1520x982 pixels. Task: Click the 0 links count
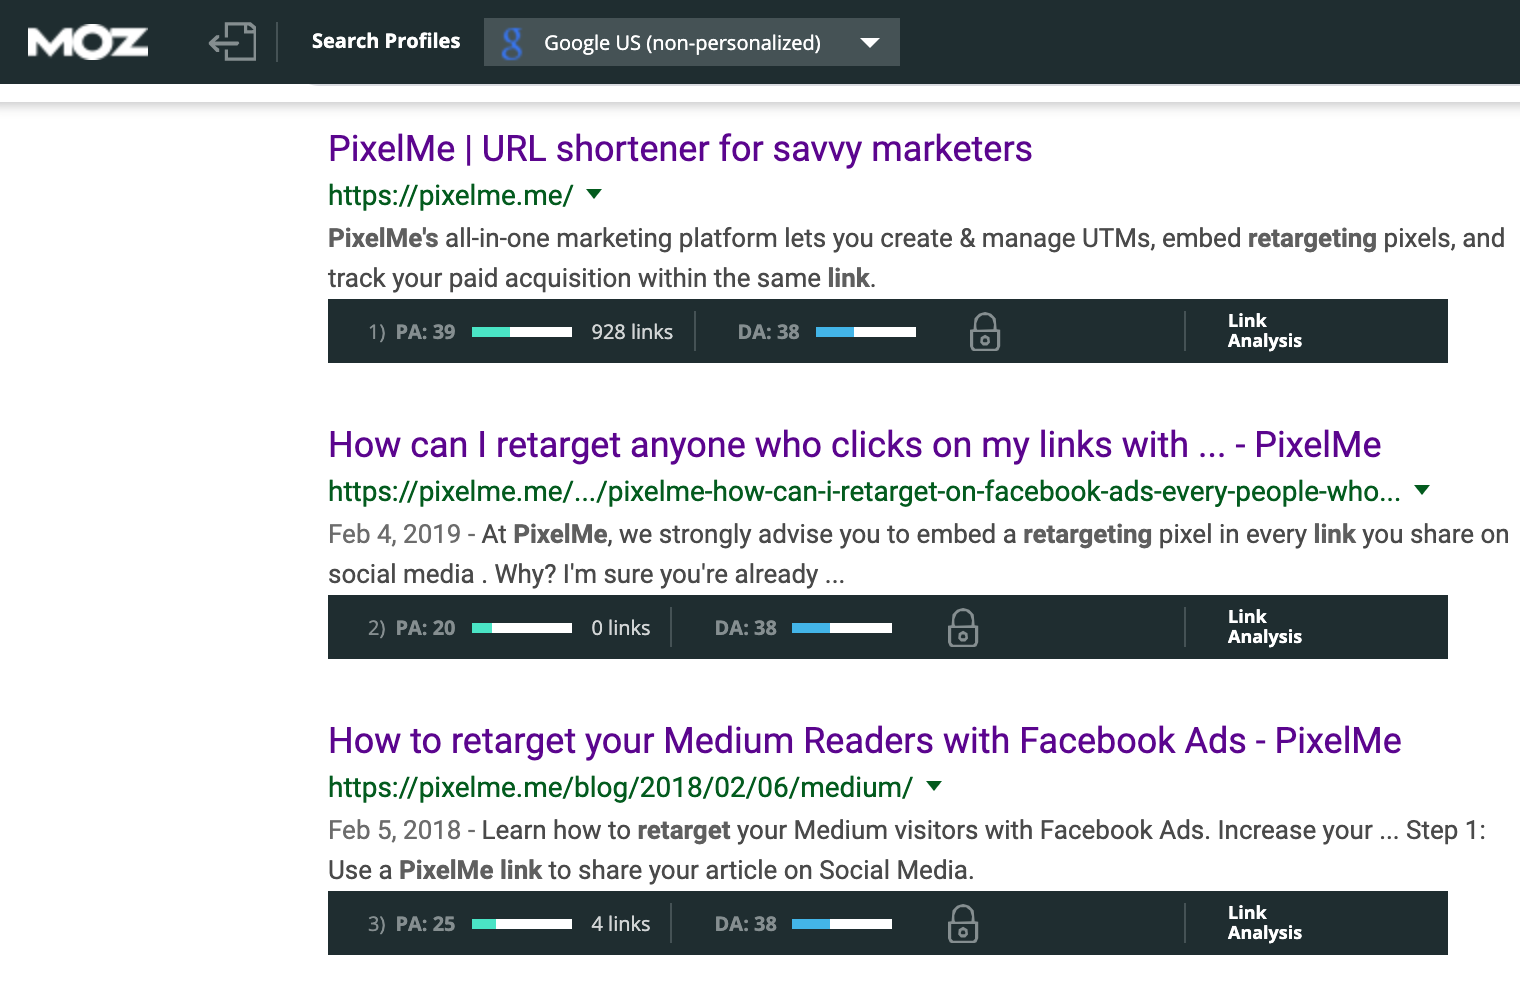(x=621, y=628)
